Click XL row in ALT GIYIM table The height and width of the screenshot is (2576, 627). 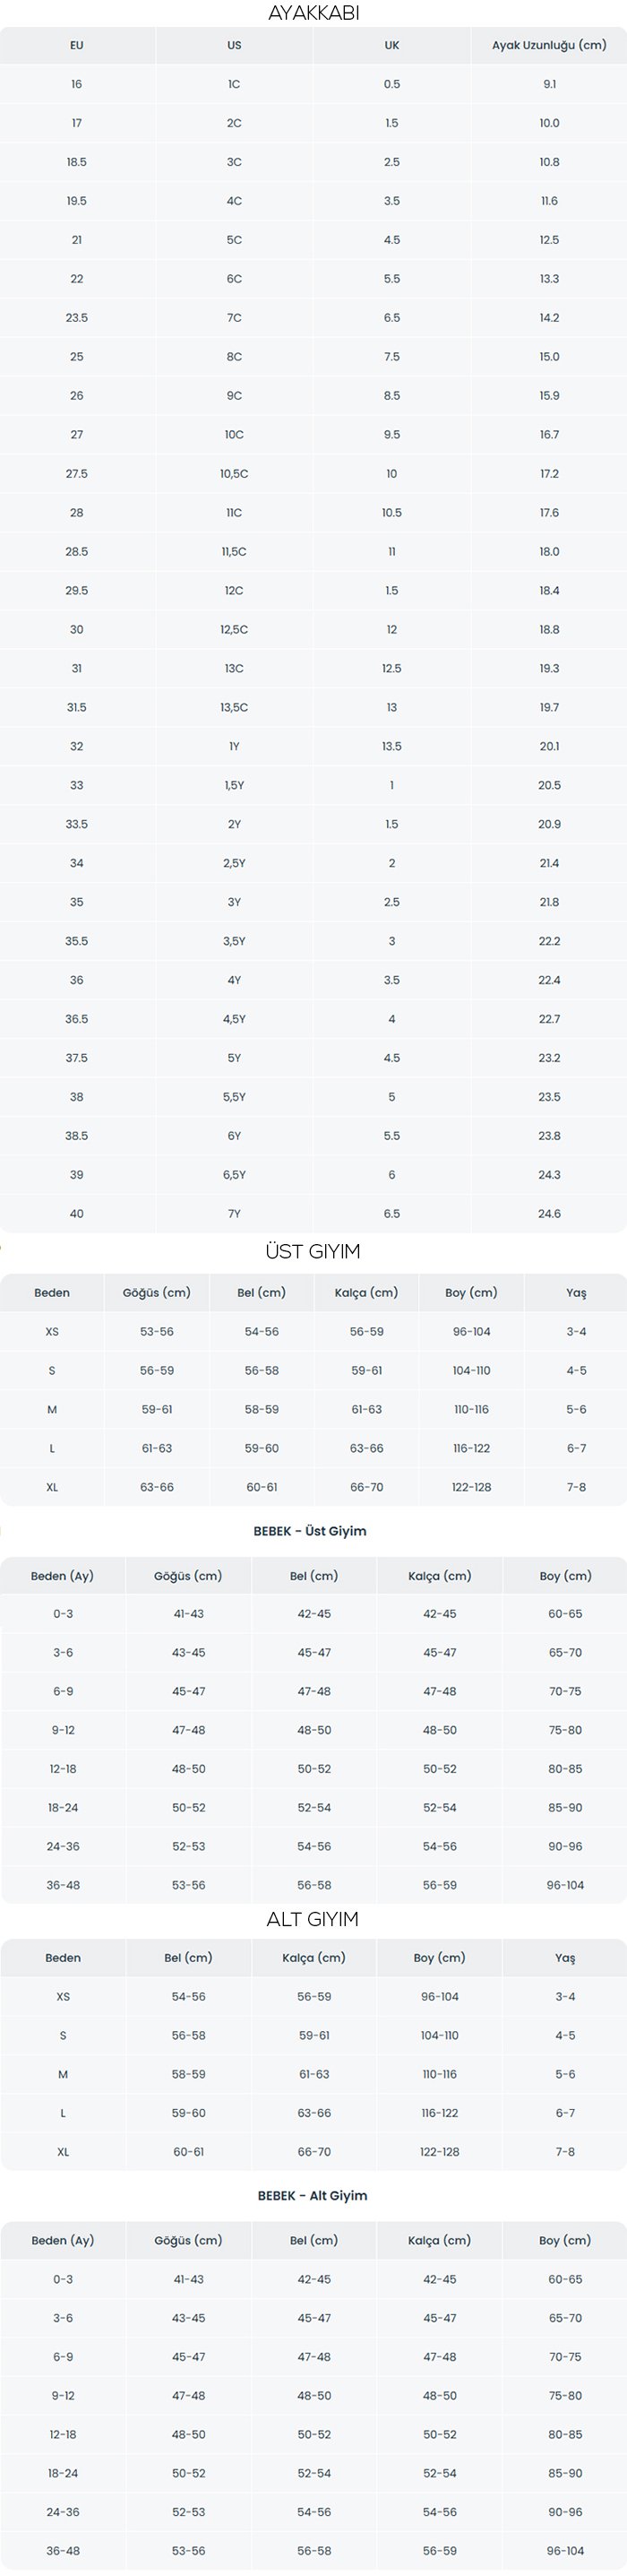pyautogui.click(x=313, y=2152)
